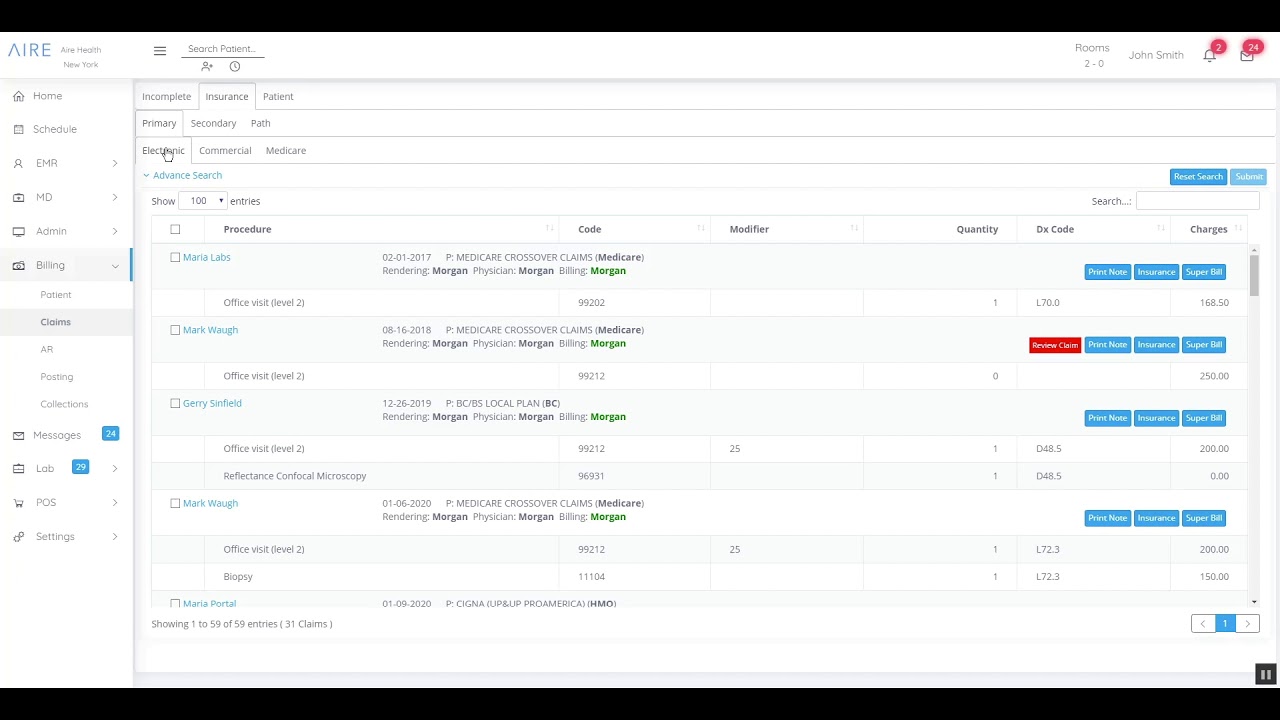Check the box beside Maria Portal

point(175,603)
